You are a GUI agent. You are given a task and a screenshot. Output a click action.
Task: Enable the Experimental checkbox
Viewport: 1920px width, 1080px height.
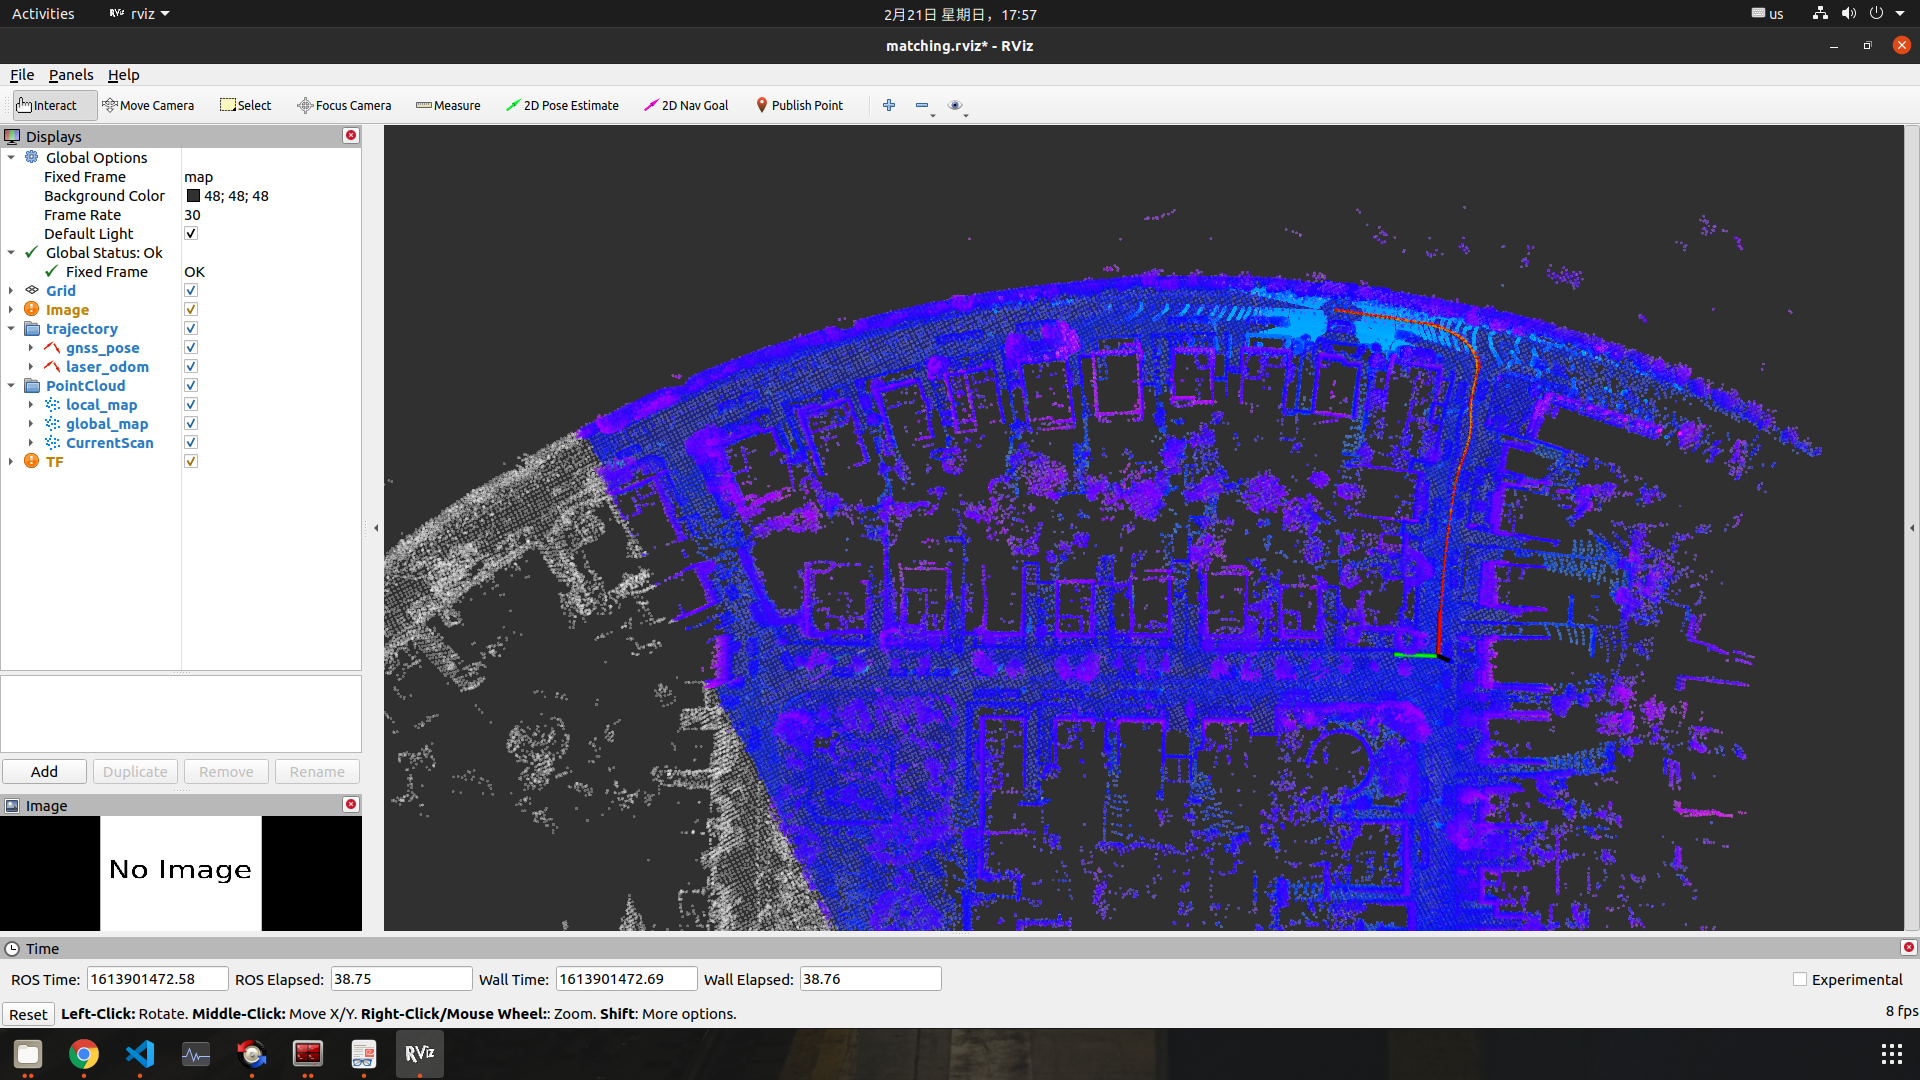1800,979
